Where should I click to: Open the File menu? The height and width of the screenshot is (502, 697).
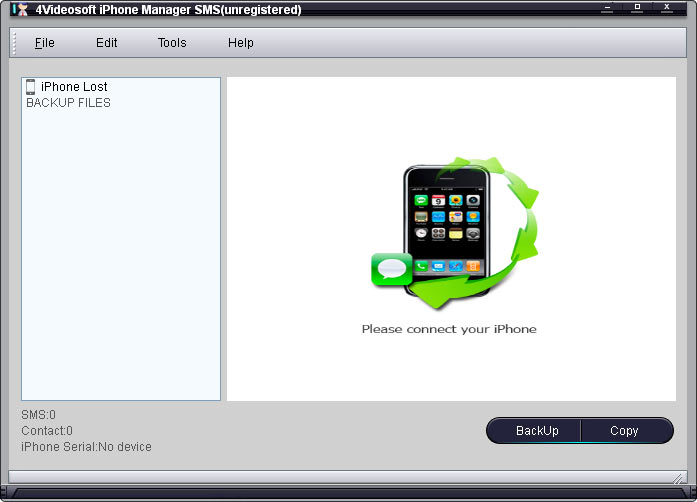45,43
